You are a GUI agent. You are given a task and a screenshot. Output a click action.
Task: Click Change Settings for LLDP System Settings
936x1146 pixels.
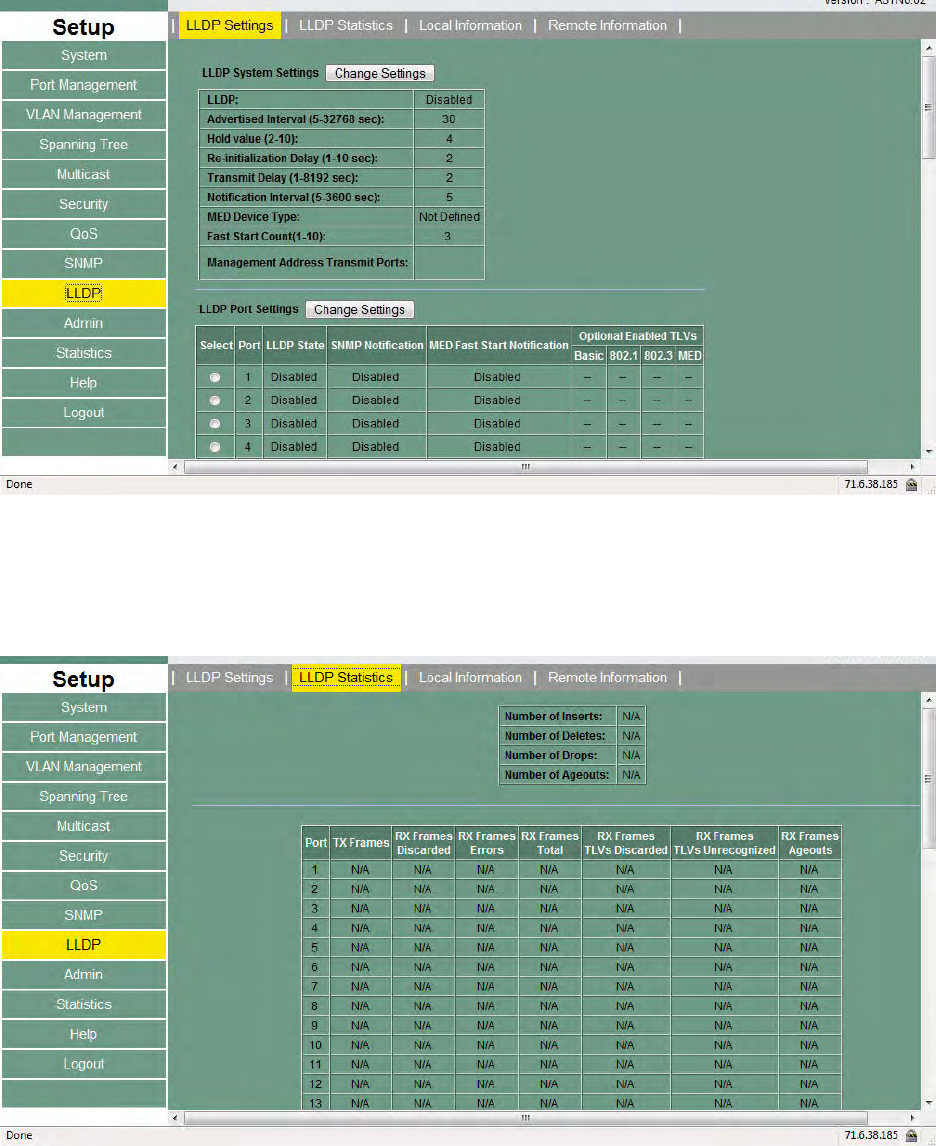[380, 73]
